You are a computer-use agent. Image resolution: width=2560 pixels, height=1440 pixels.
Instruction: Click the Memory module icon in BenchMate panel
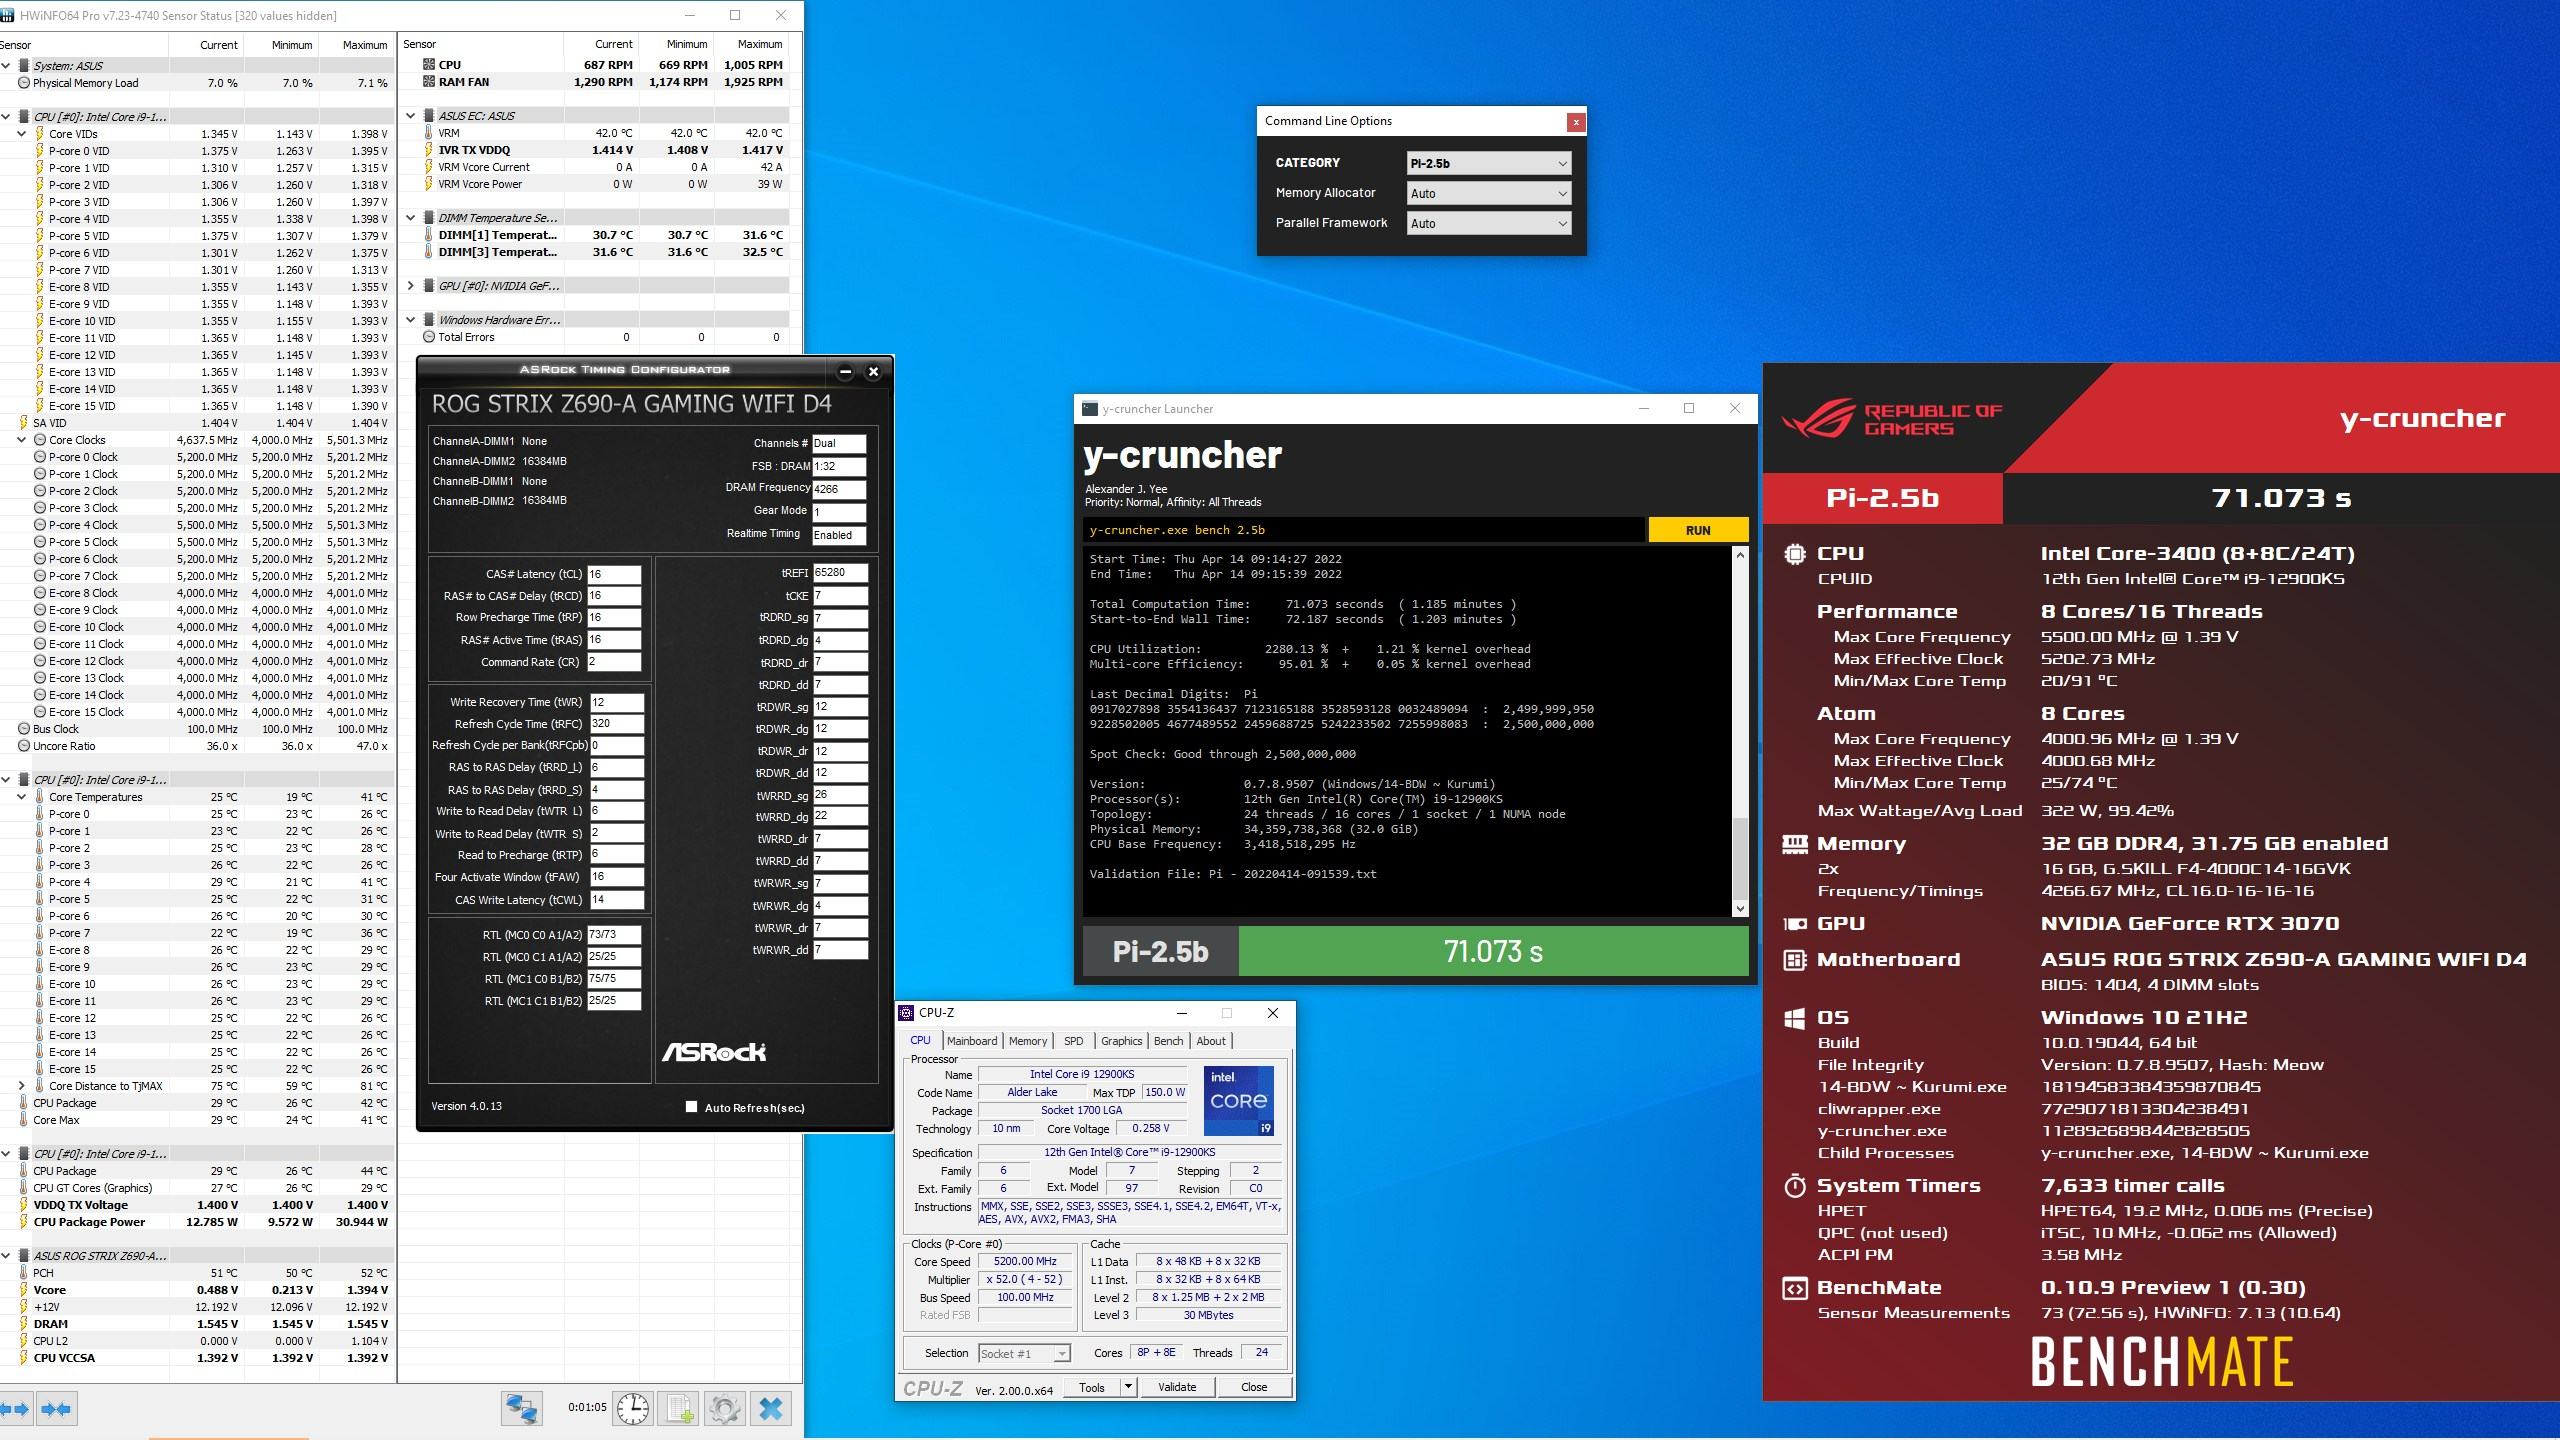click(1795, 844)
